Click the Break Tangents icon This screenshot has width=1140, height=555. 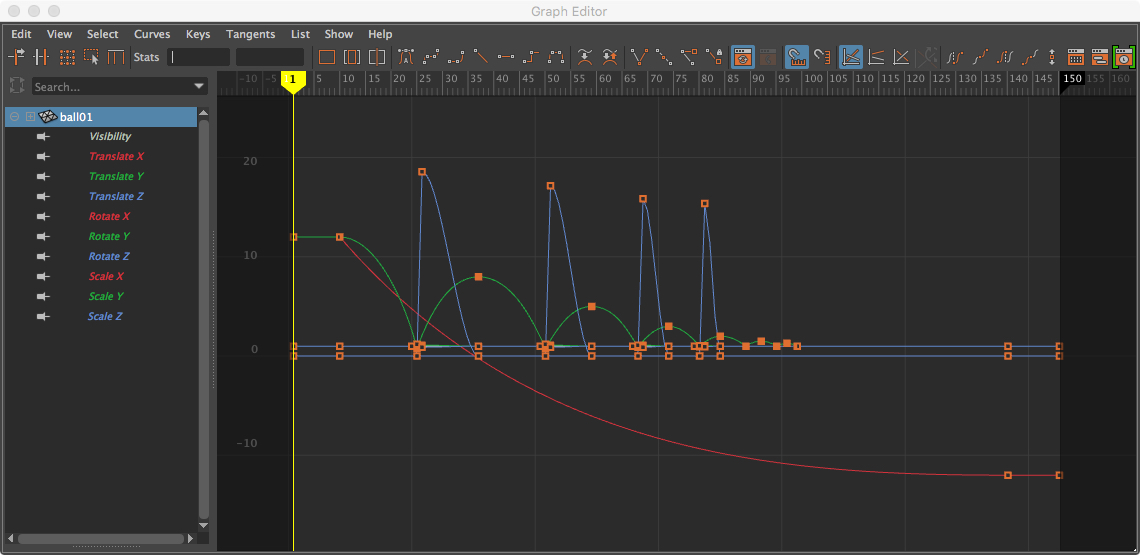coord(639,57)
